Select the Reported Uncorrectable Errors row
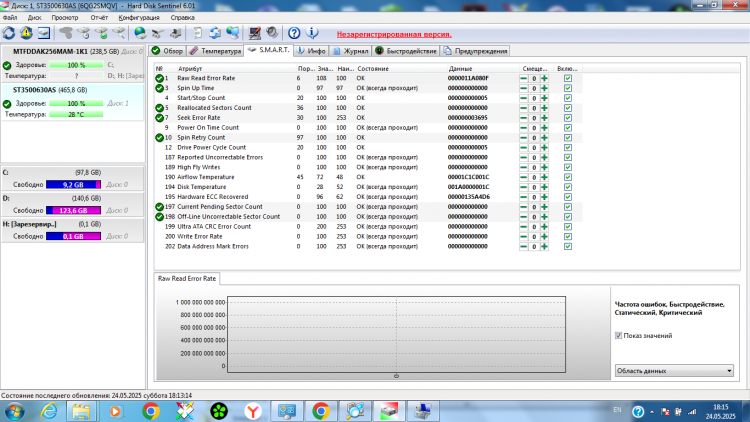The width and height of the screenshot is (750, 422). click(x=368, y=157)
